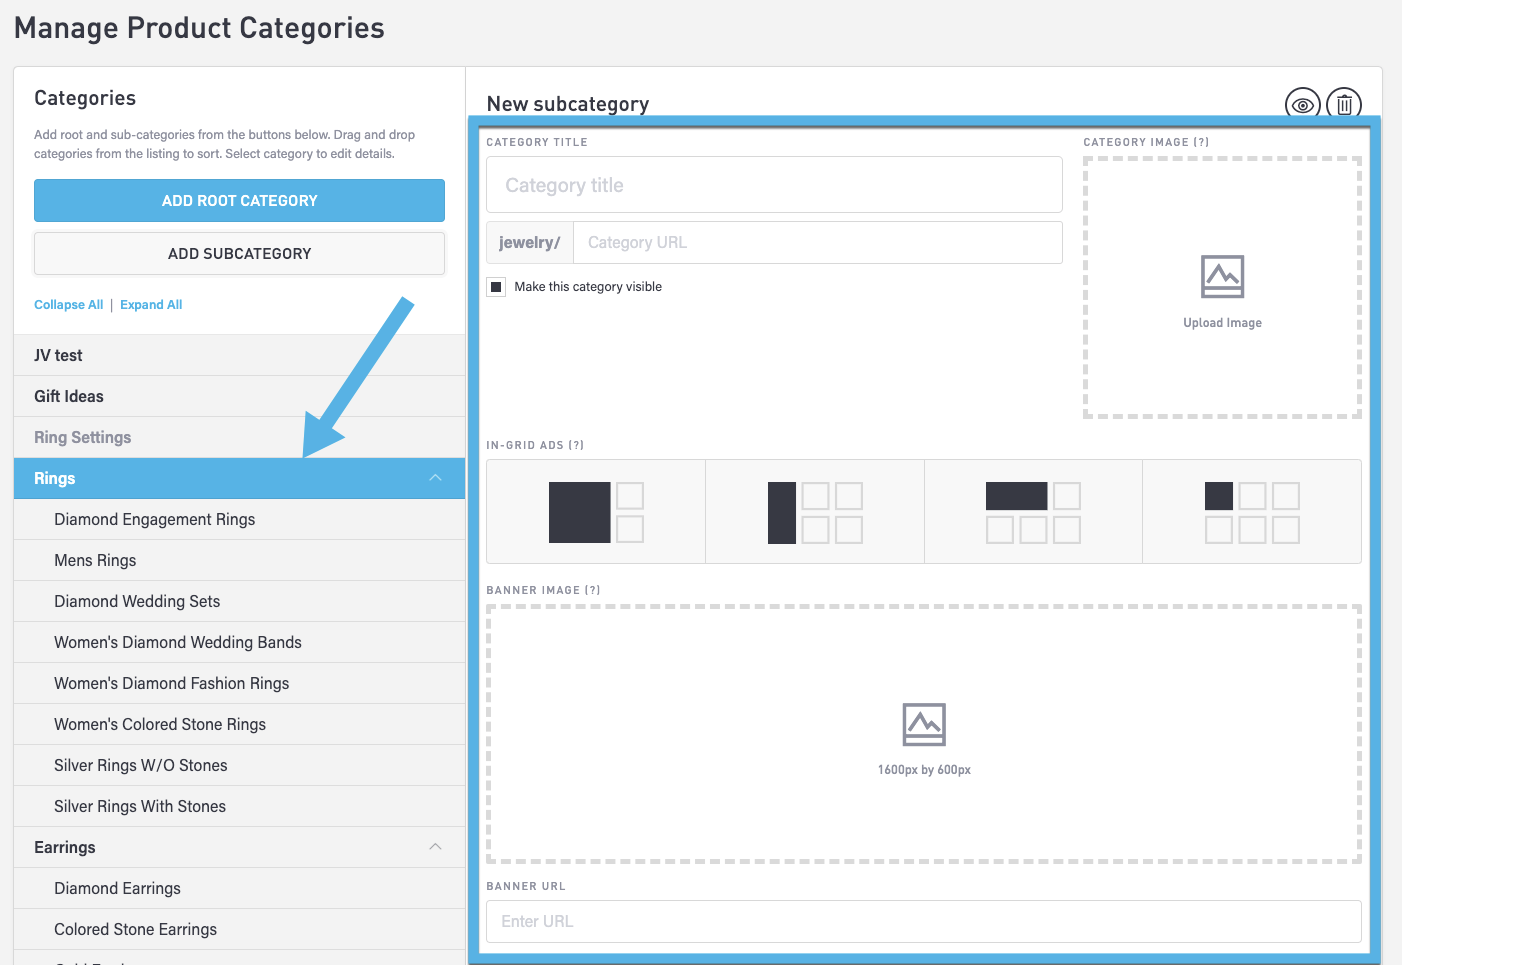Image resolution: width=1535 pixels, height=965 pixels.
Task: Select Diamond Engagement Rings subcategory
Action: coord(155,519)
